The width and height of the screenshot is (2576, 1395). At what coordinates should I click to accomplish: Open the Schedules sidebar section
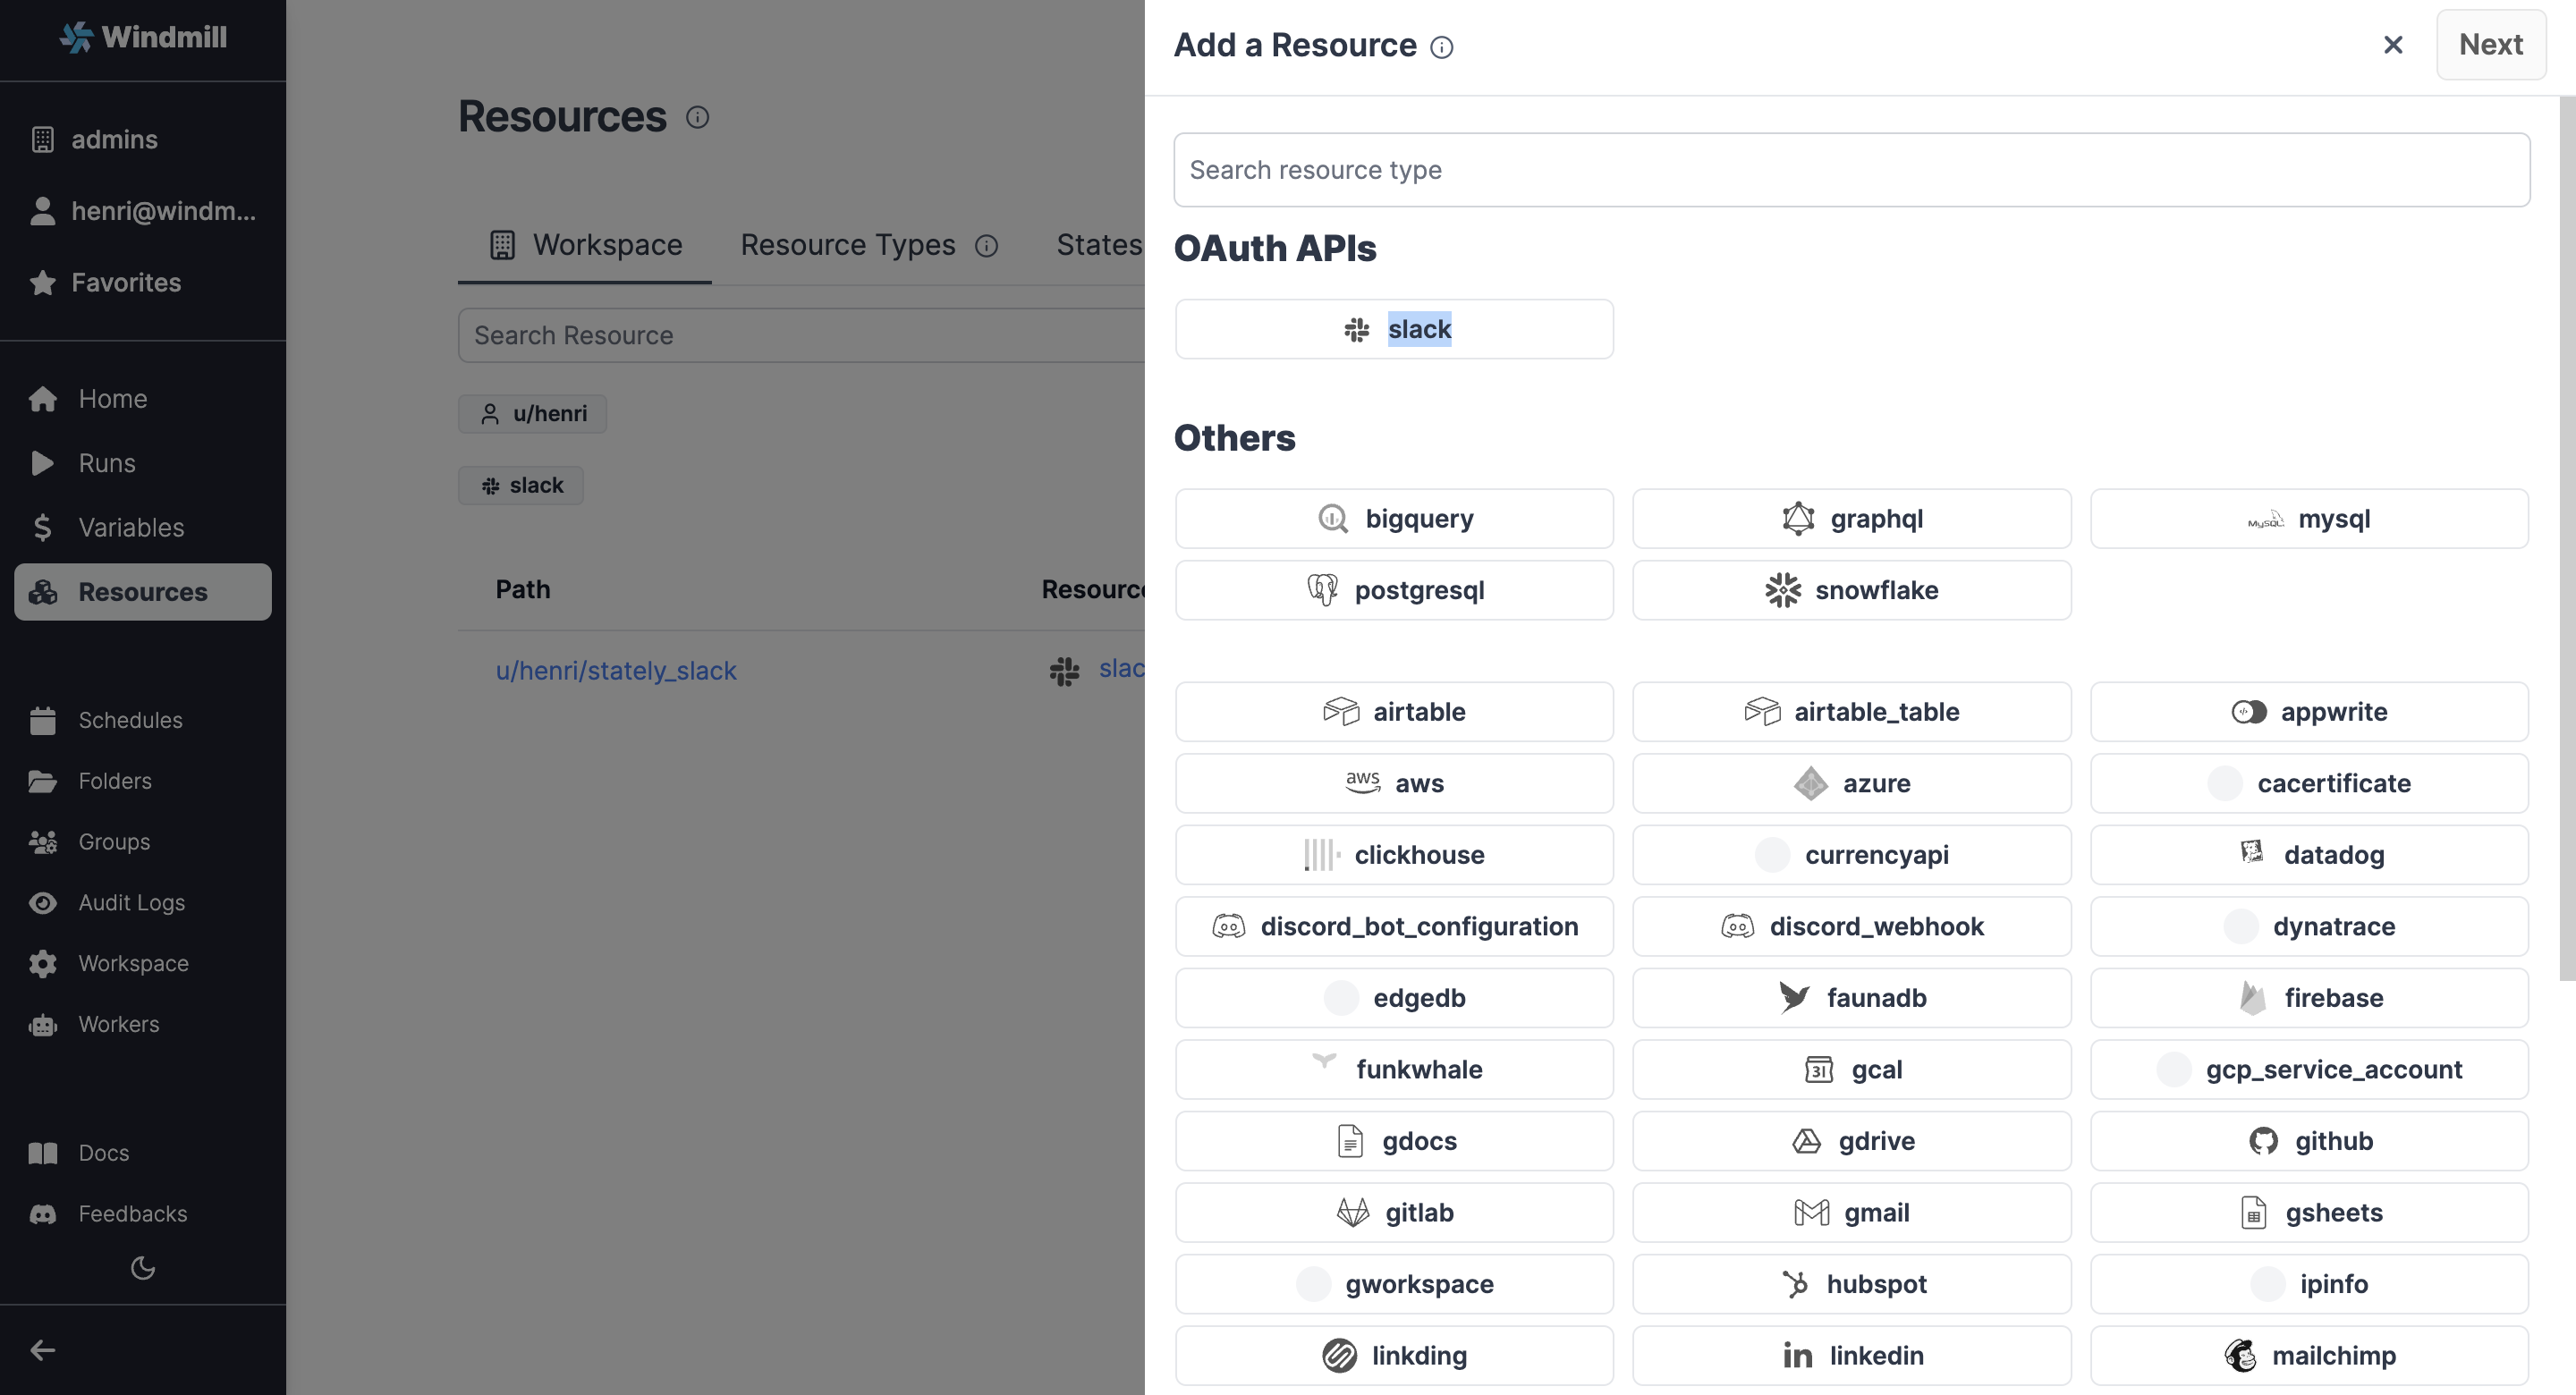tap(129, 720)
